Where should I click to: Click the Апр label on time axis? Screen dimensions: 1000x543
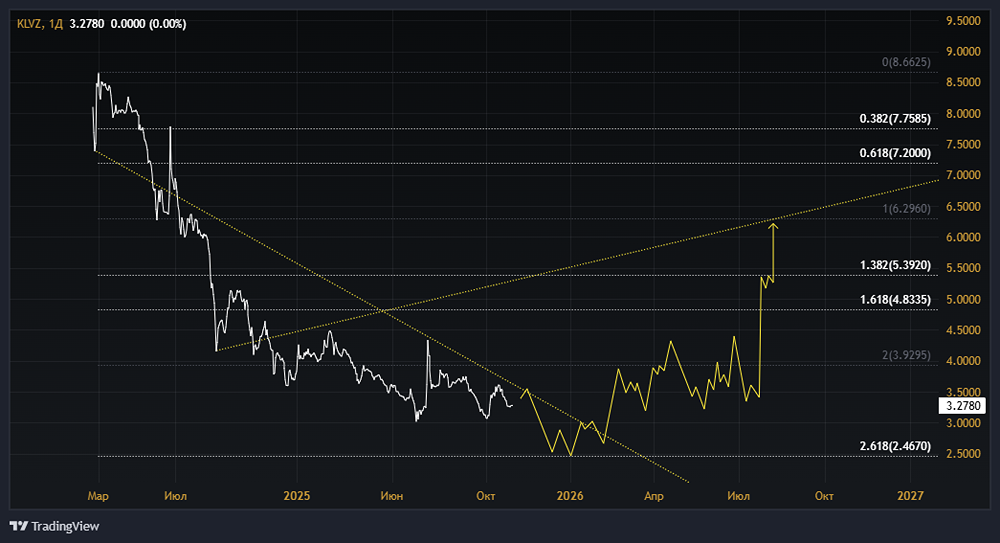tap(653, 495)
